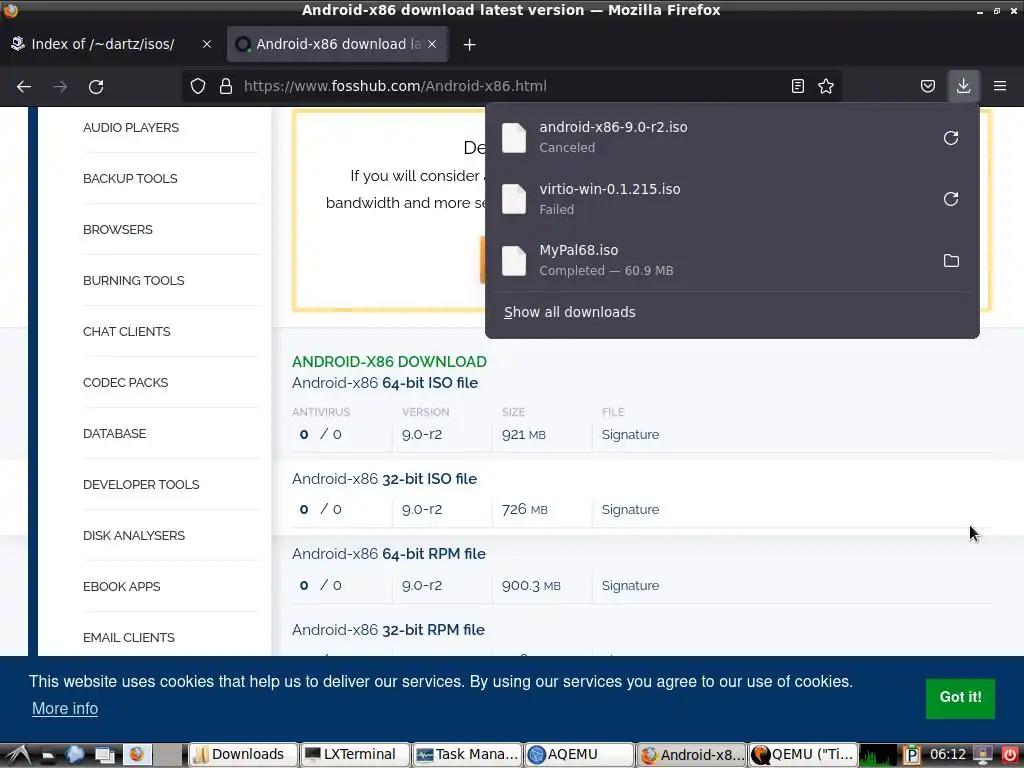
Task: Click the red power logout icon
Action: pyautogui.click(x=1010, y=755)
